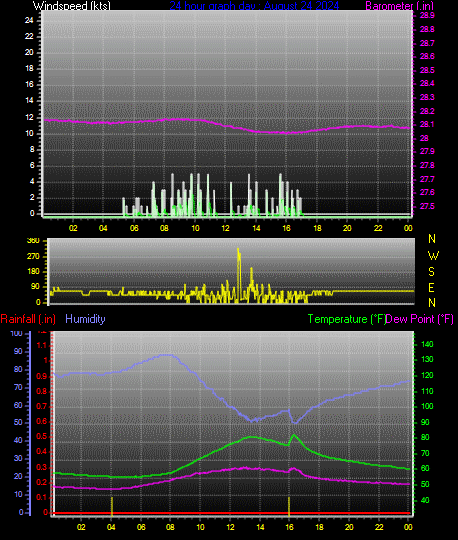
Task: Click the 360 wind direction axis value
Action: pyautogui.click(x=33, y=240)
